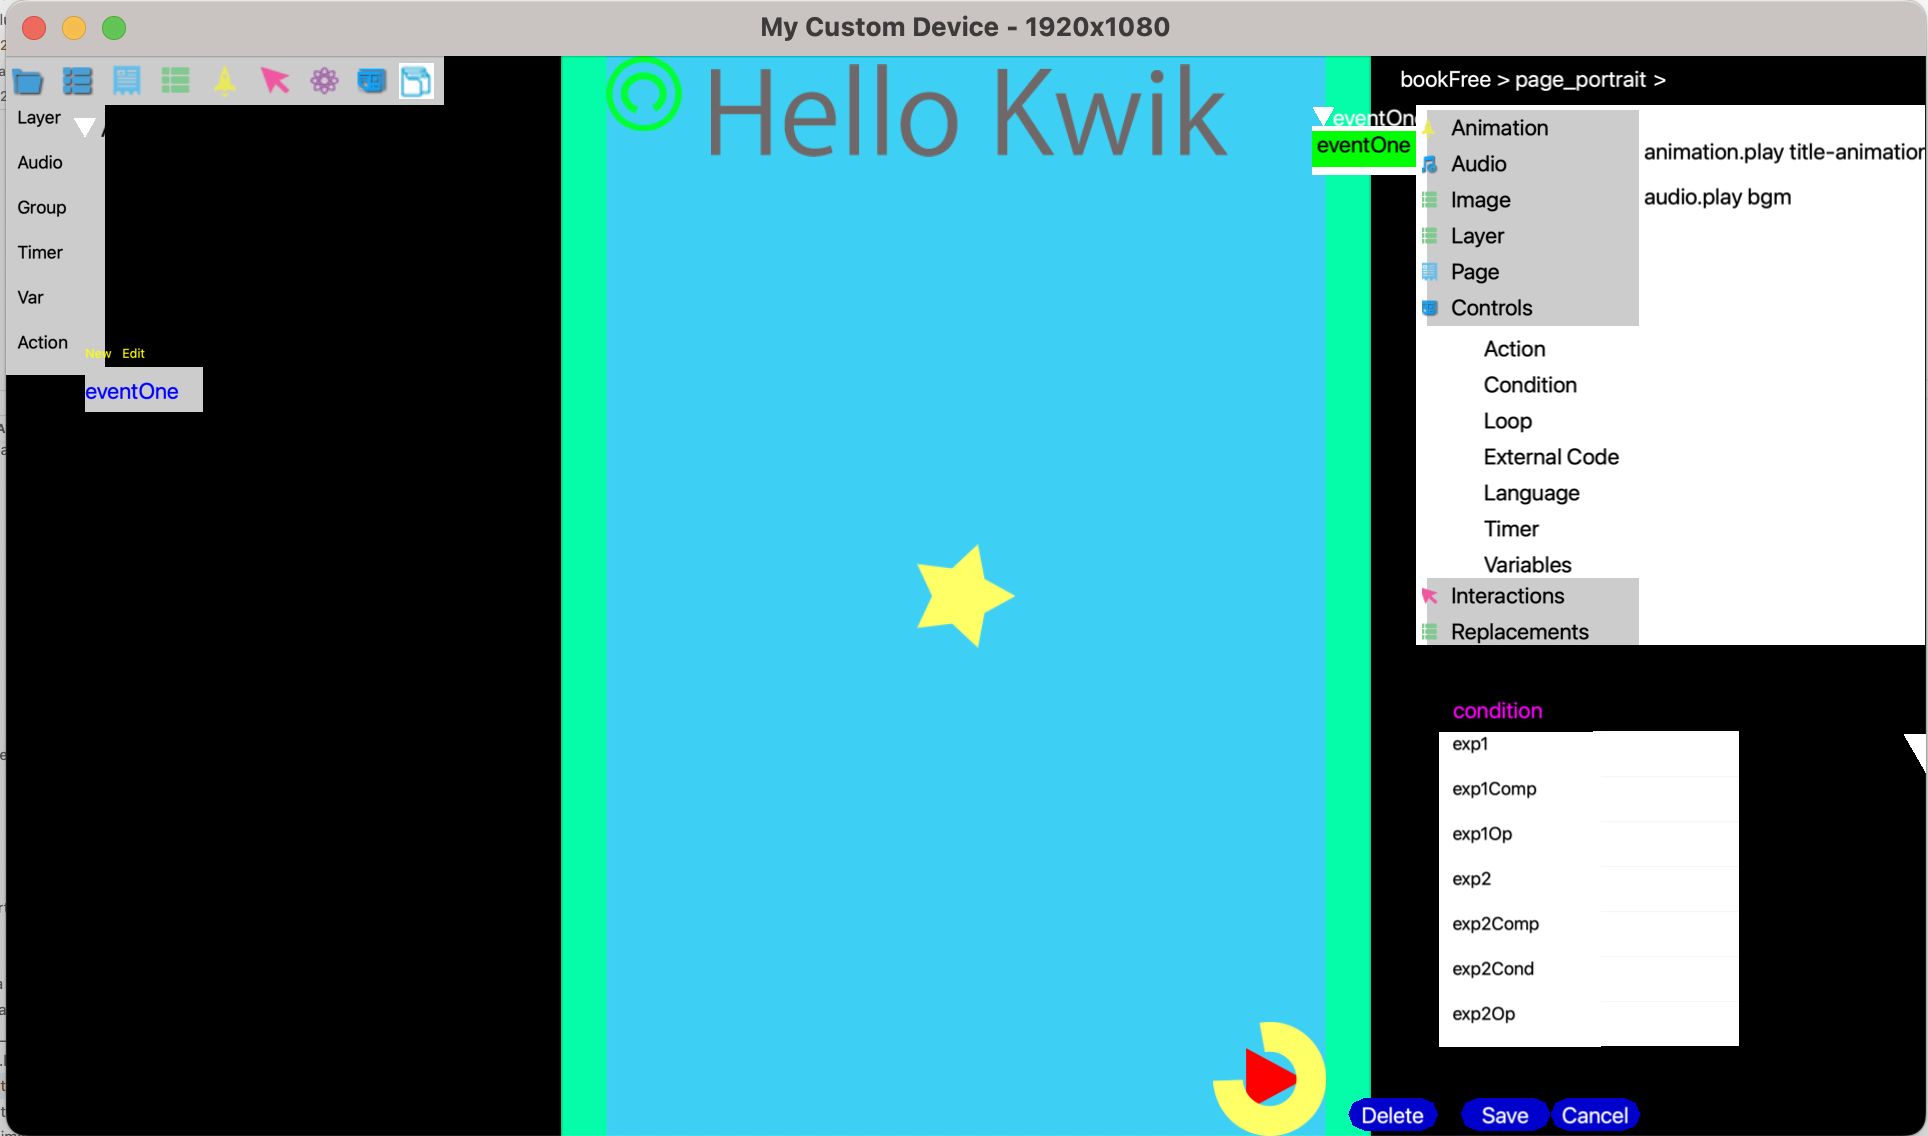This screenshot has width=1928, height=1136.
Task: Click the rocket icon beside Animation
Action: 1429,128
